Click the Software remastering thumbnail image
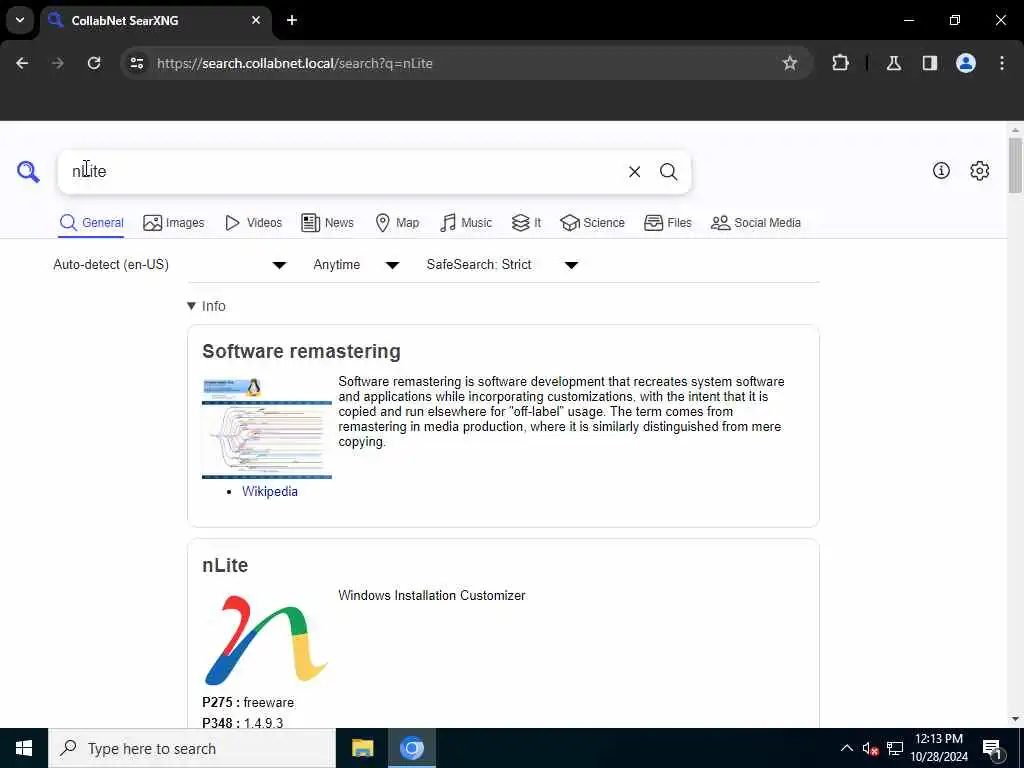The width and height of the screenshot is (1024, 768). [x=266, y=428]
